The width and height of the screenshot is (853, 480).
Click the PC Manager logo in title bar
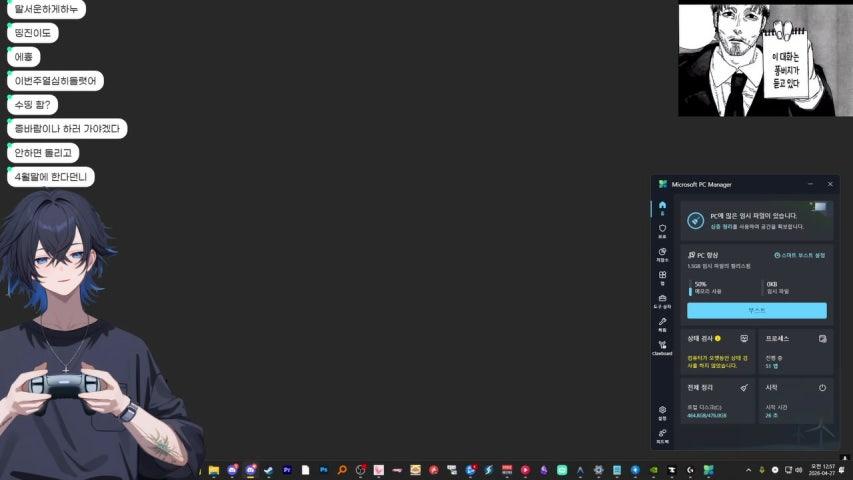663,184
